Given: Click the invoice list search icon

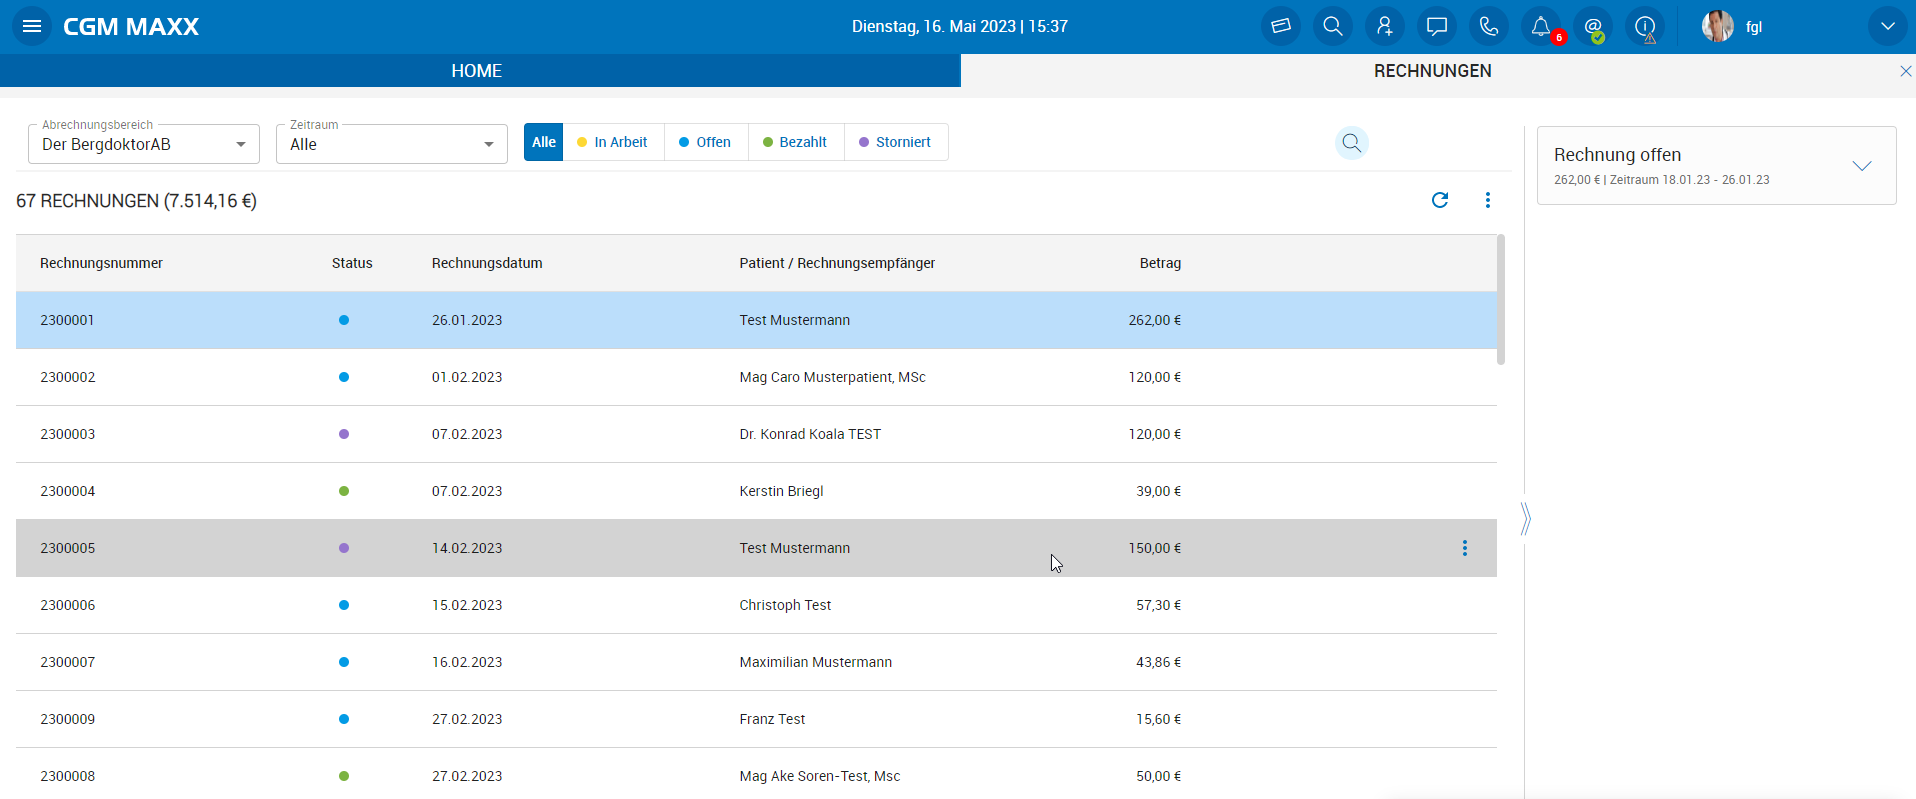Looking at the screenshot, I should (1352, 143).
